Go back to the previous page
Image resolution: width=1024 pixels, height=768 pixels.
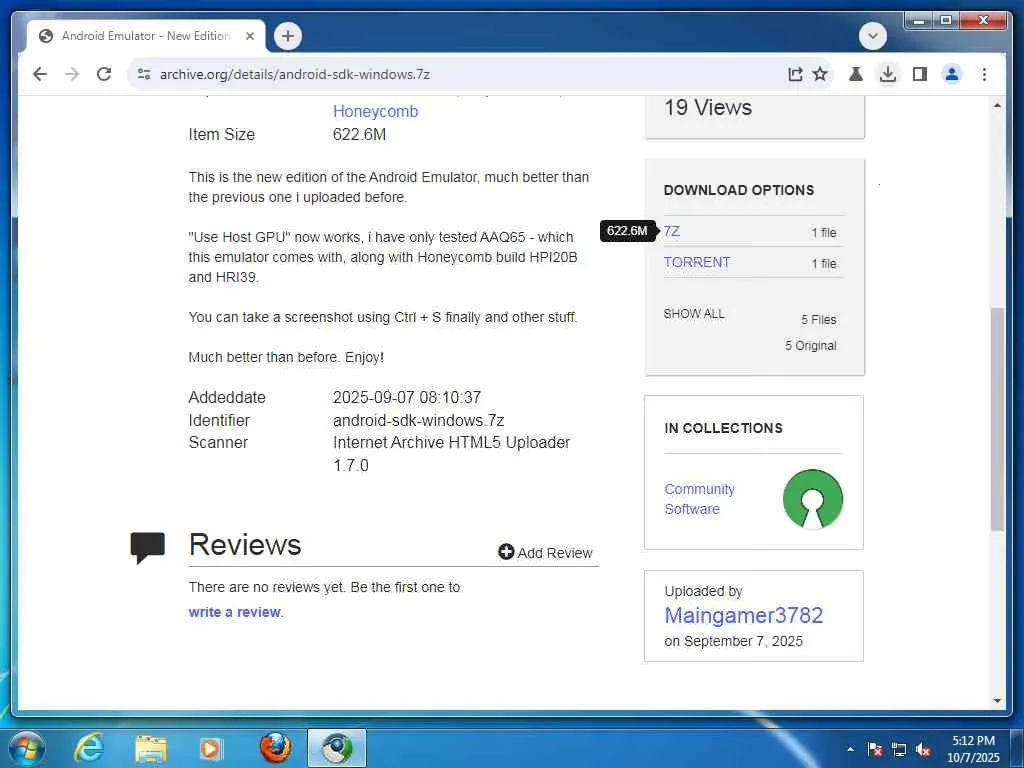[x=40, y=74]
